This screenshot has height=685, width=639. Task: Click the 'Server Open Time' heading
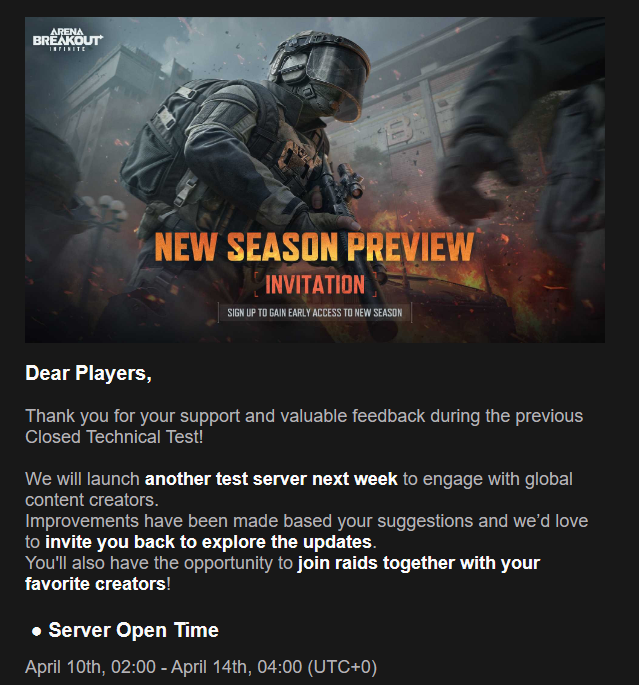[x=134, y=630]
